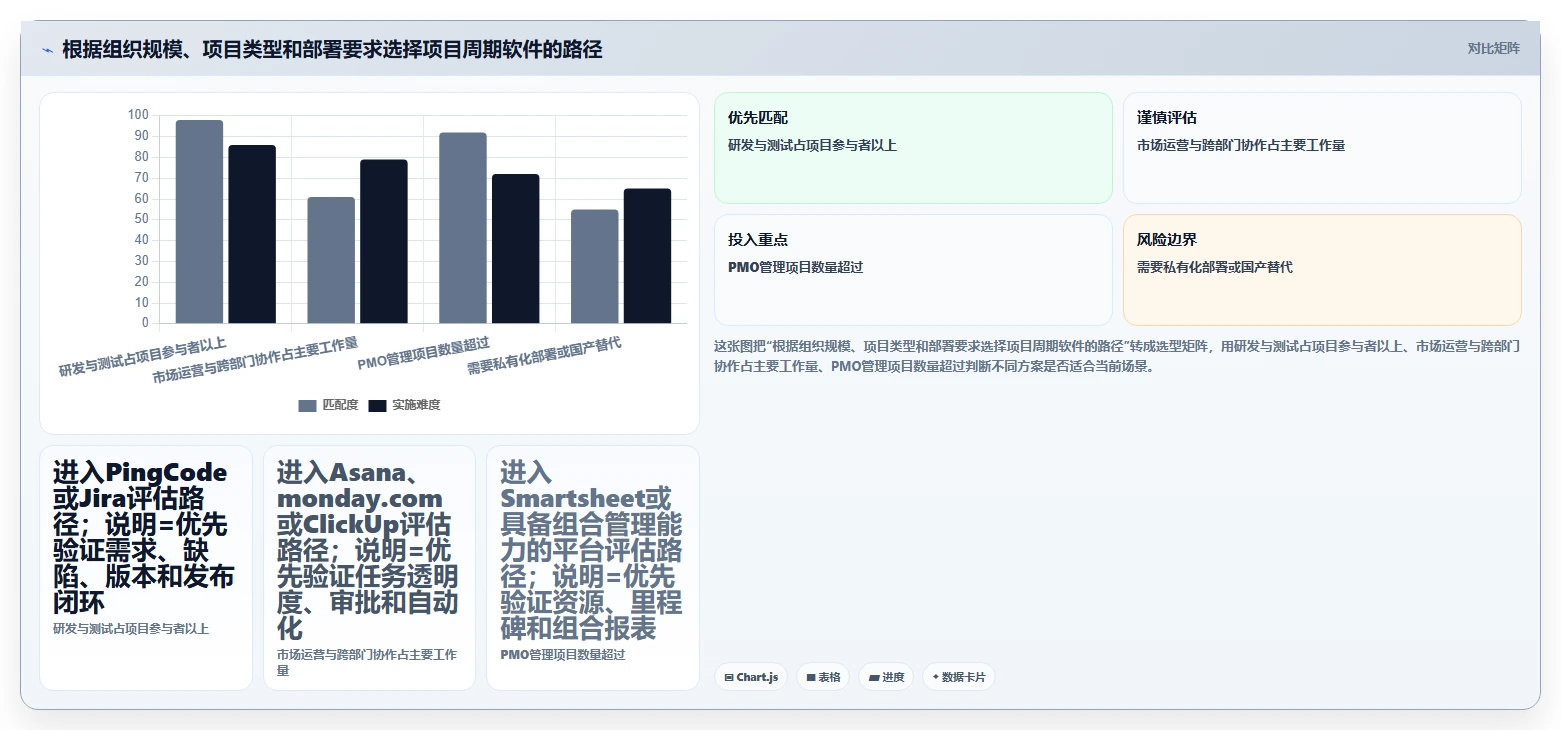This screenshot has height=730, width=1561.
Task: Toggle the 实施难度 legend entry
Action: click(404, 405)
